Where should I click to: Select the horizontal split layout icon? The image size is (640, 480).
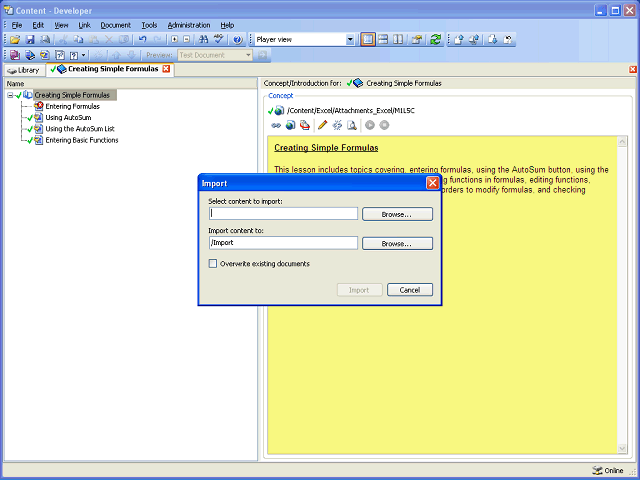[383, 40]
